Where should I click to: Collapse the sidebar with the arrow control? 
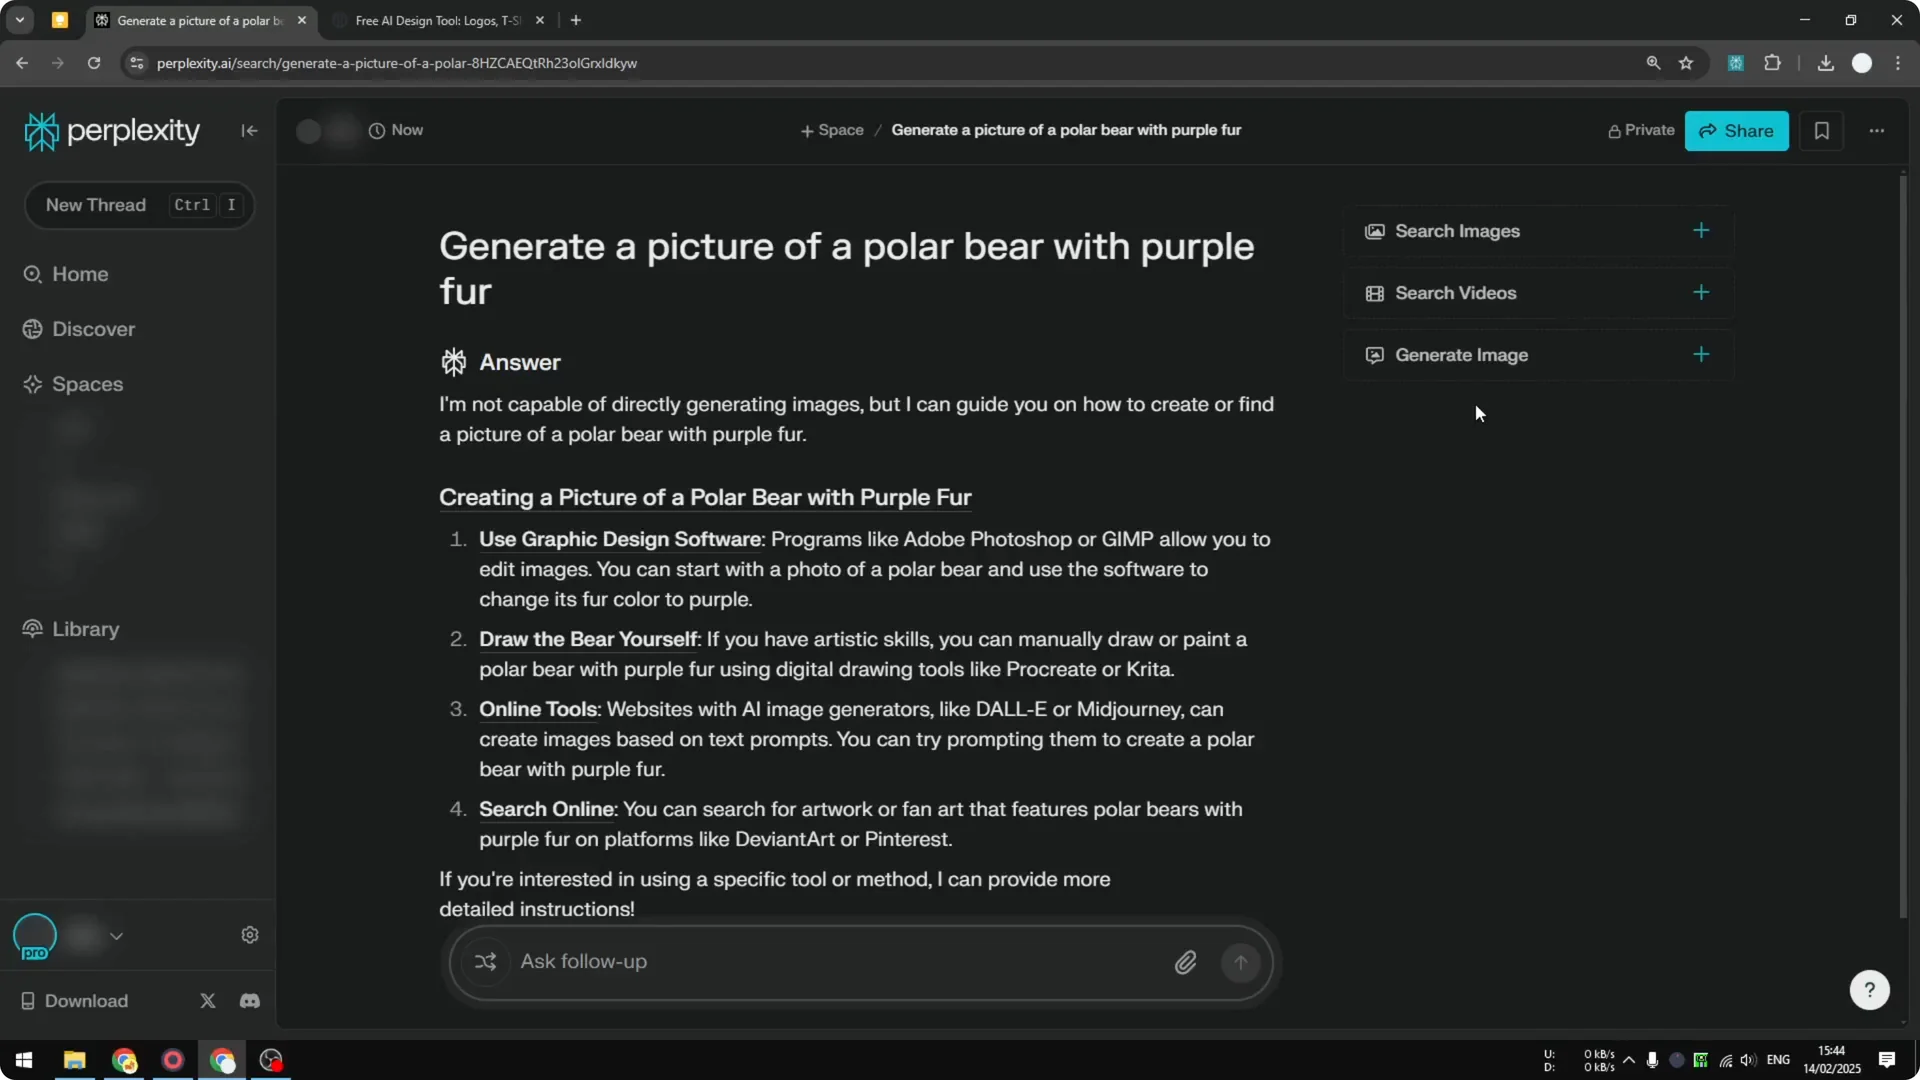tap(249, 130)
